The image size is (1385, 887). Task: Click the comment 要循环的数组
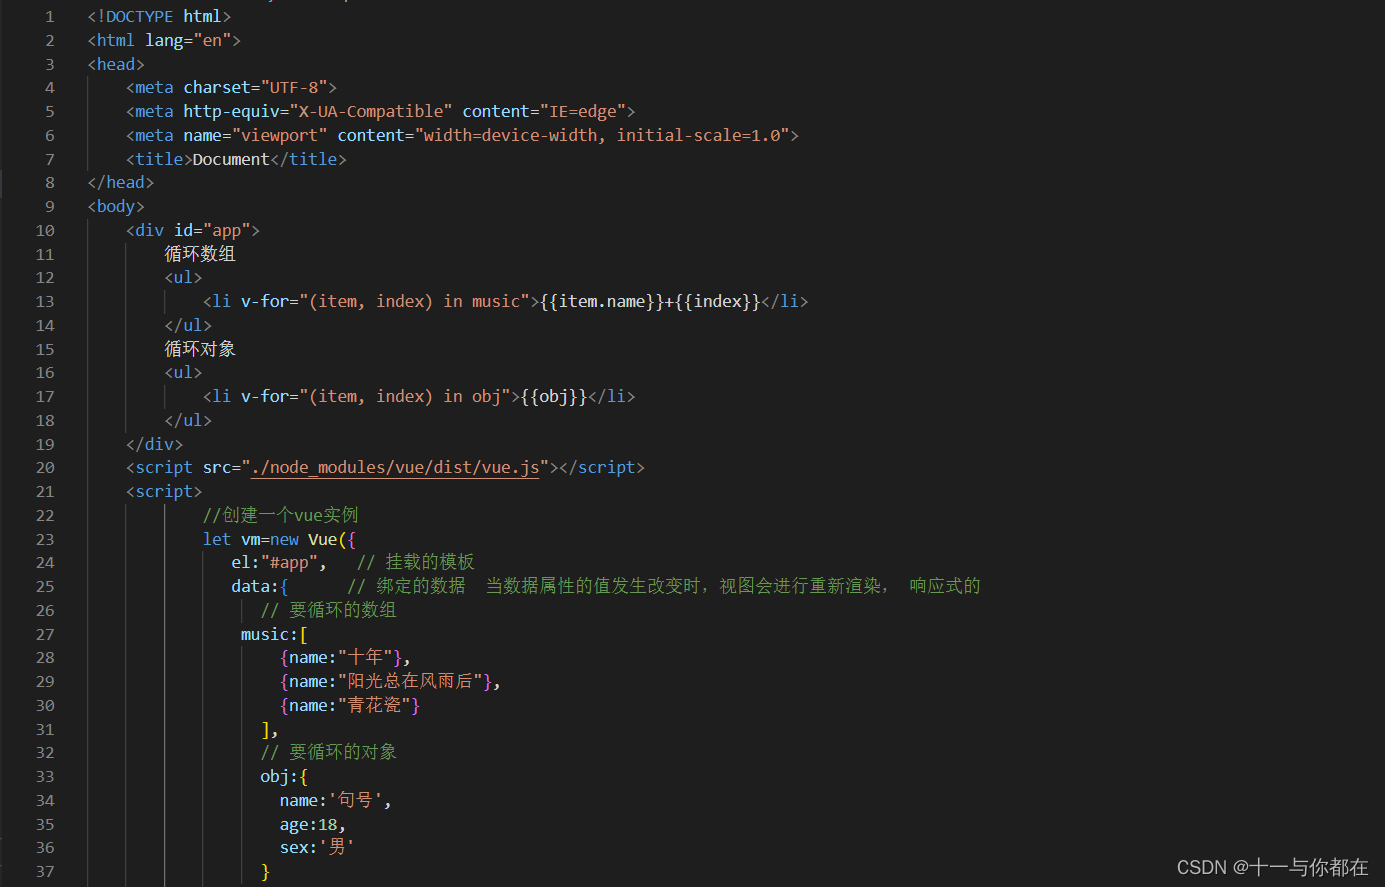click(329, 610)
